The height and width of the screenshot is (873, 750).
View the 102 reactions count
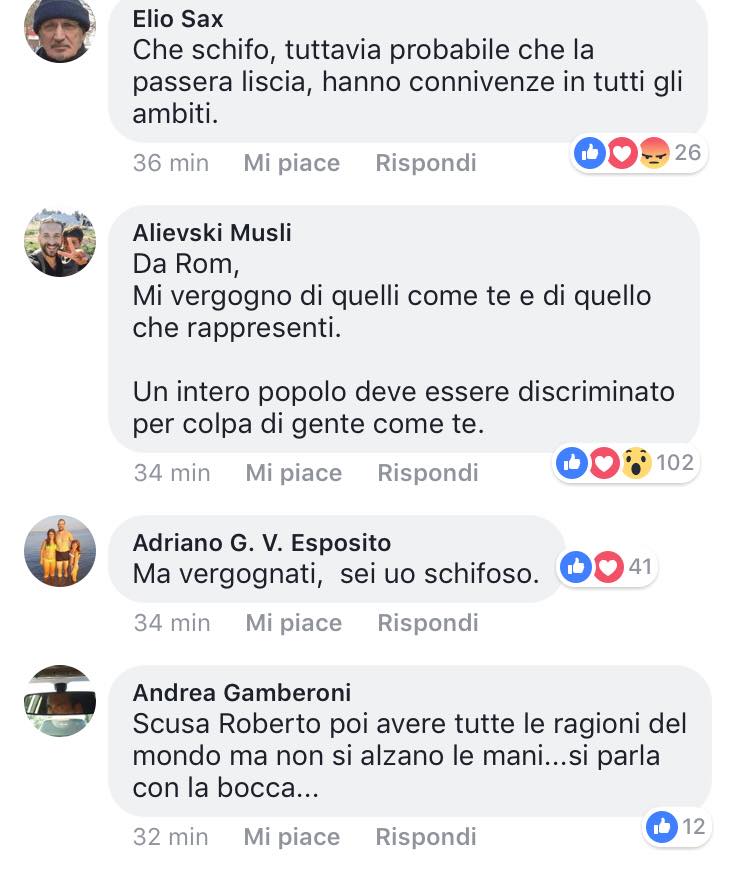point(675,463)
